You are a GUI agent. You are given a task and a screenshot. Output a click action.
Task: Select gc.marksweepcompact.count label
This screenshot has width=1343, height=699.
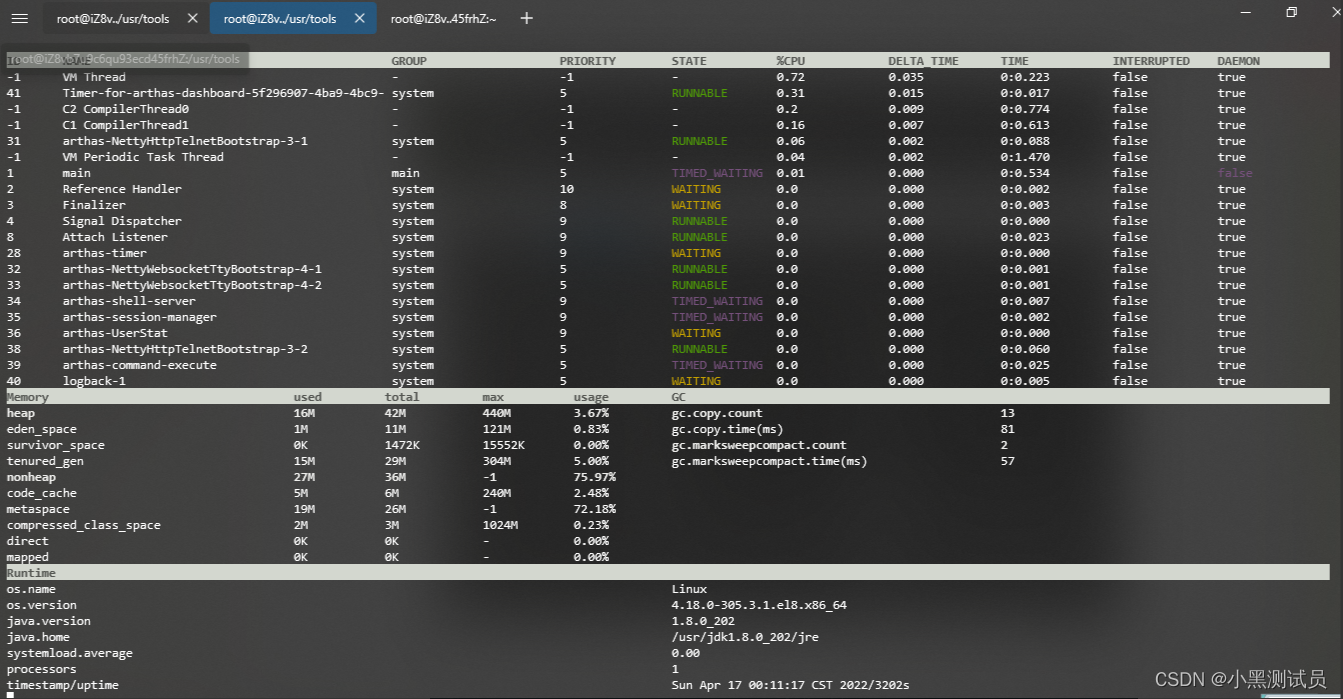pyautogui.click(x=759, y=445)
